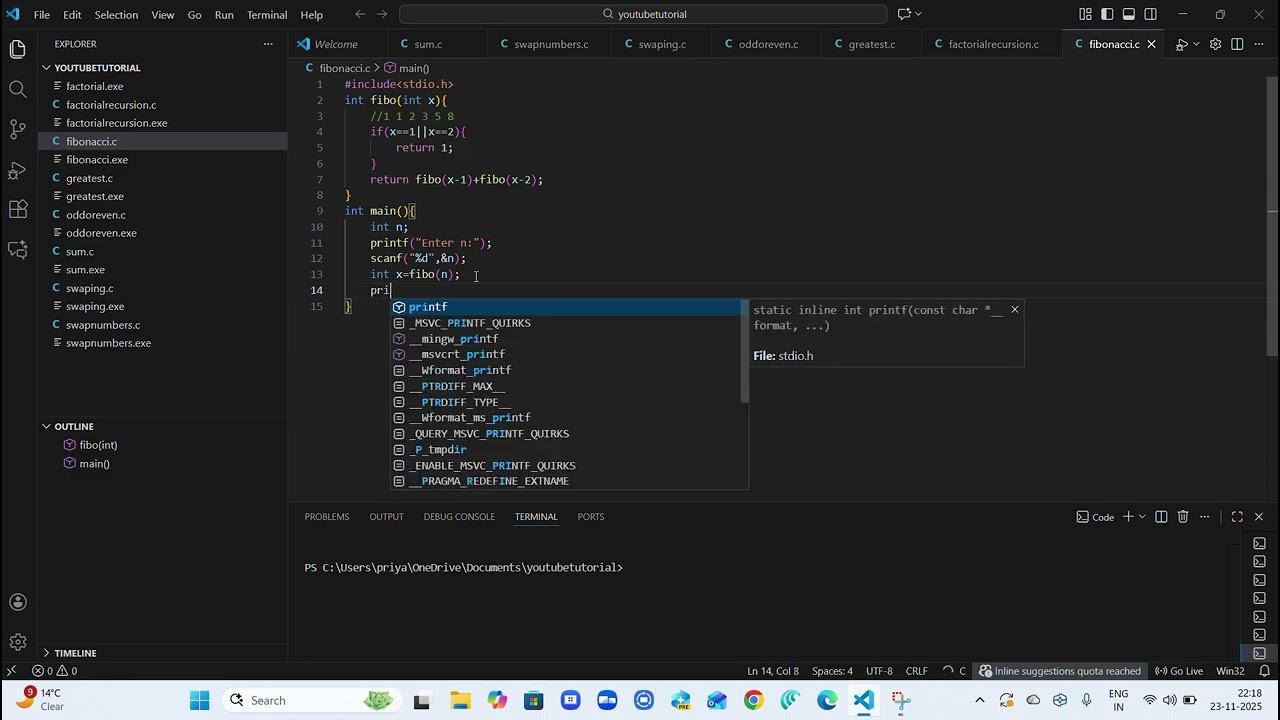Kill the terminal with trash icon

click(1183, 517)
